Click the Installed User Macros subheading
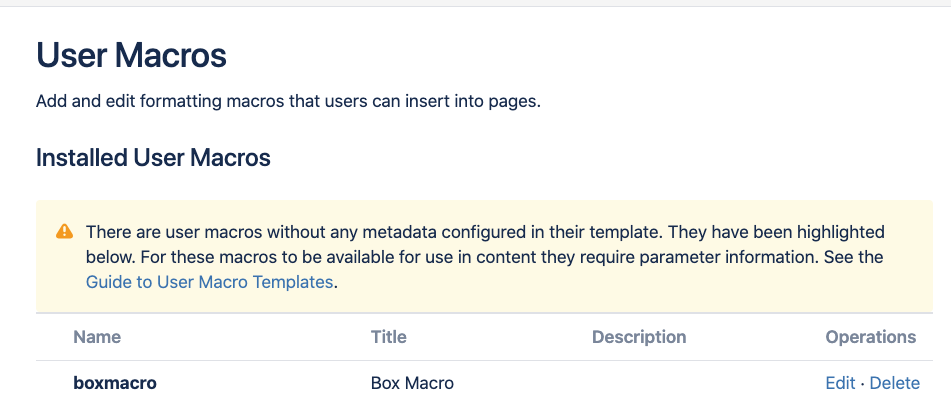Viewport: 951px width, 404px height. (153, 158)
